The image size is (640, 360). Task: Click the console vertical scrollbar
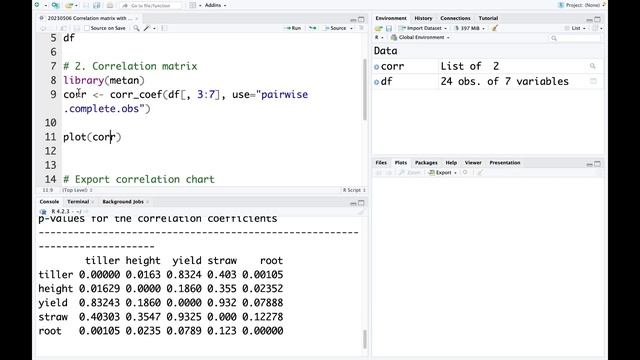click(364, 339)
